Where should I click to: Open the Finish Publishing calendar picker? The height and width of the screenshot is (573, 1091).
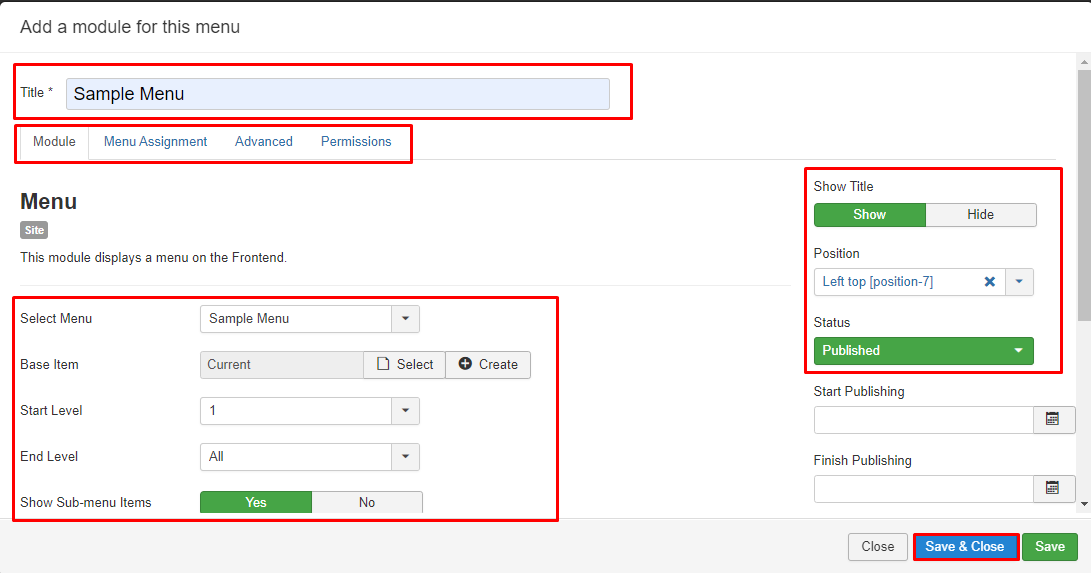pyautogui.click(x=1053, y=489)
